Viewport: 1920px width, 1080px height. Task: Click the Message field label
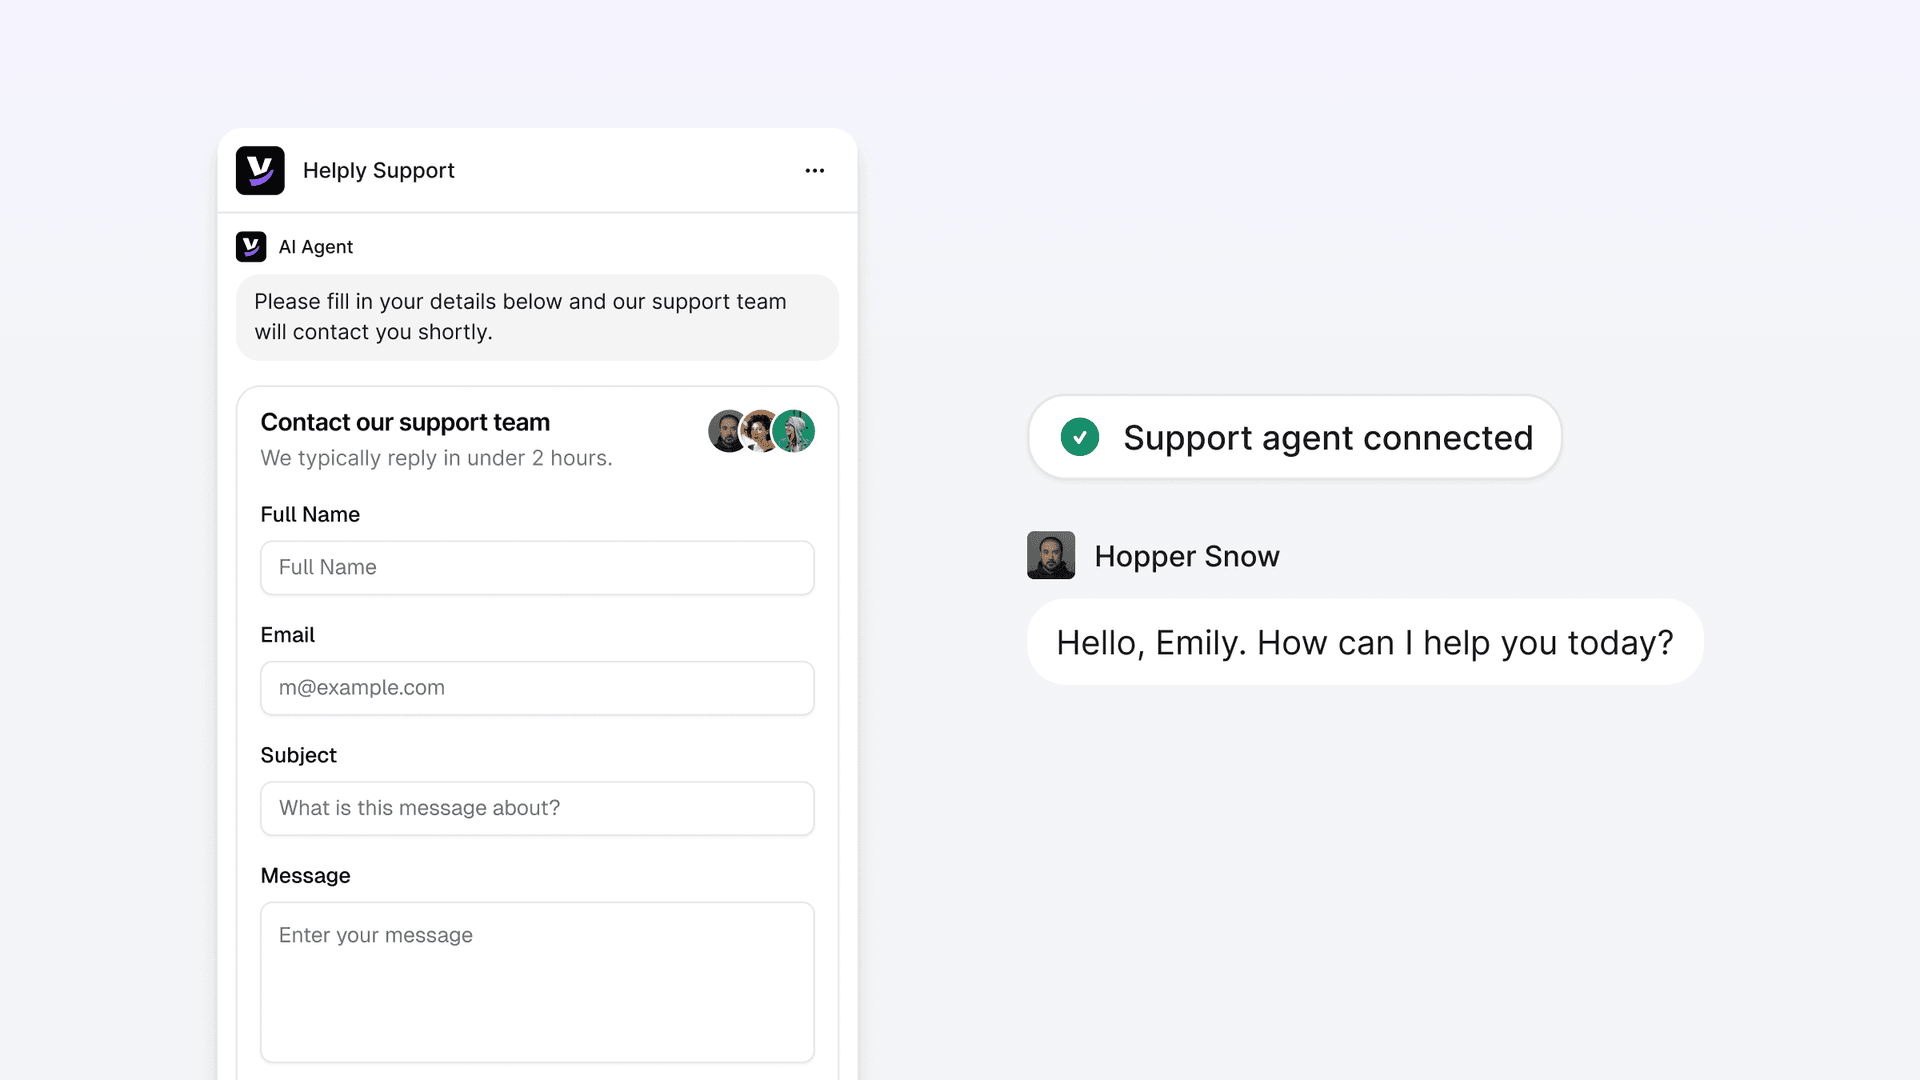point(305,876)
